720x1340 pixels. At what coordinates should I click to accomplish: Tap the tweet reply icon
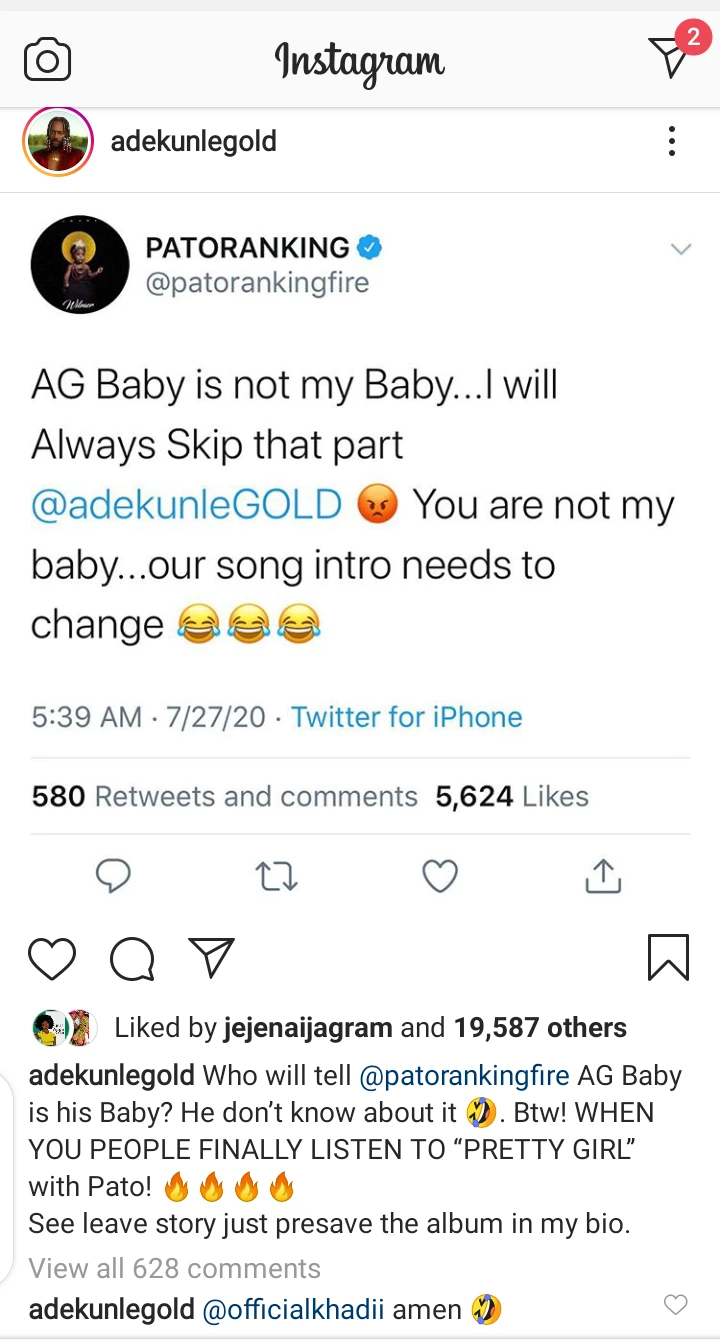click(113, 877)
